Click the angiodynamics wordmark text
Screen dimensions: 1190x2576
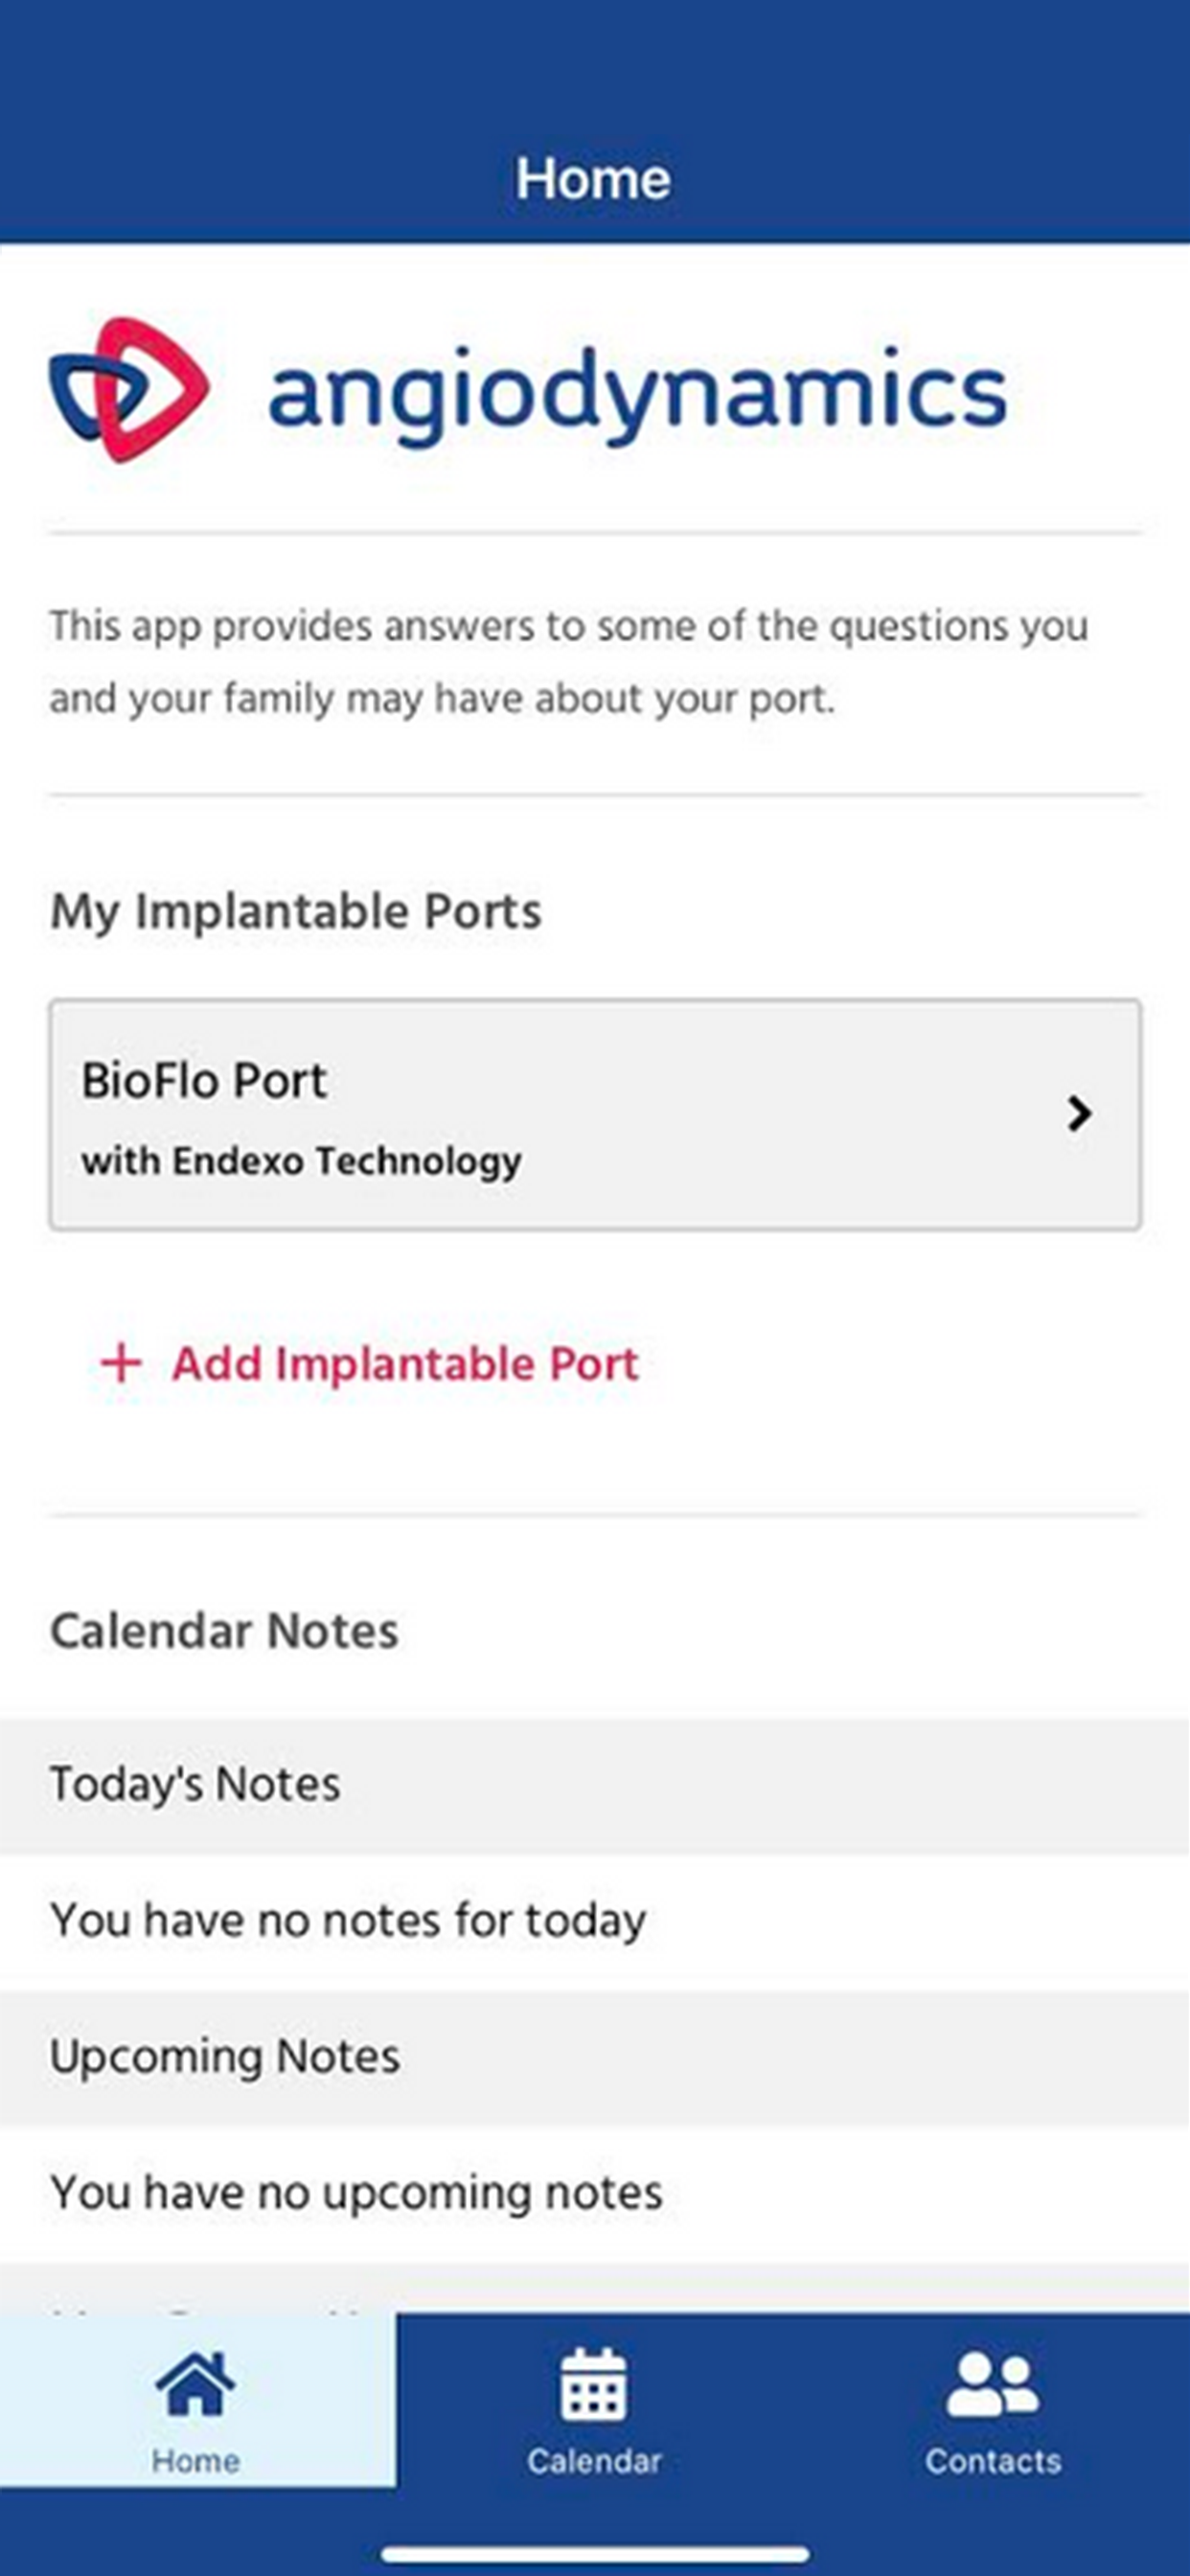pyautogui.click(x=638, y=395)
